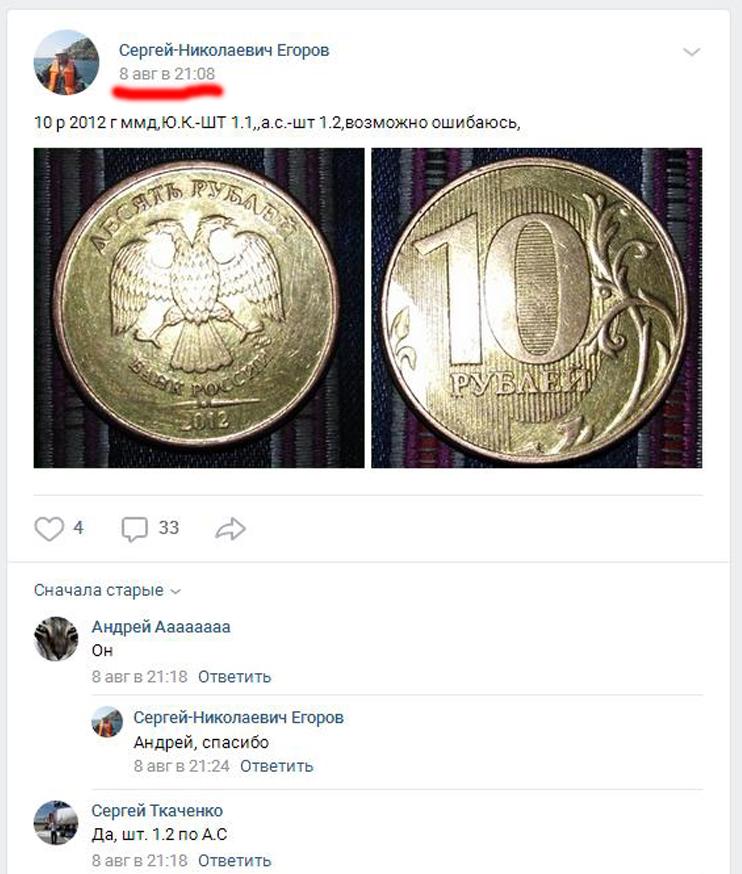Screen dimensions: 742x874
Task: Open the post options chevron menu
Action: pyautogui.click(x=691, y=52)
